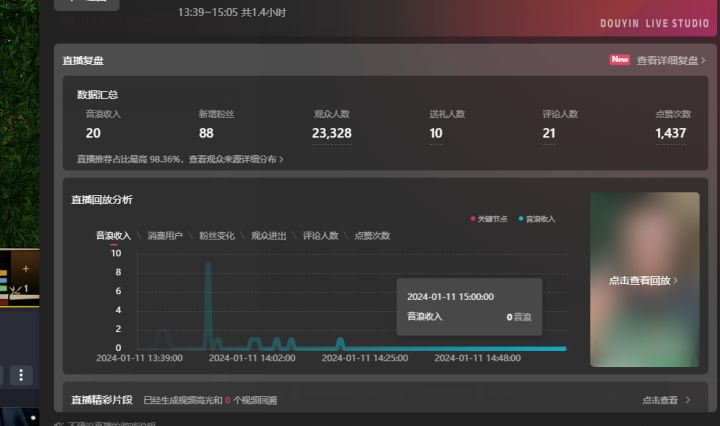Click the 20 音浪收入 summary value
This screenshot has width=720, height=426.
click(93, 133)
